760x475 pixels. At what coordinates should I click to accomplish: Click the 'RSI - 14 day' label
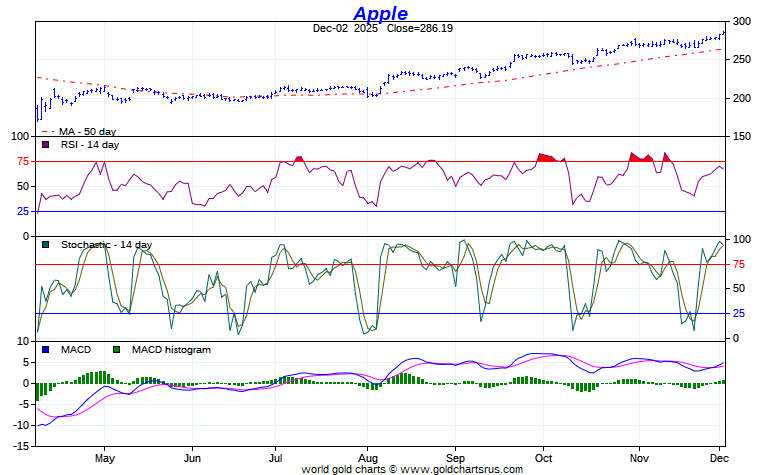pyautogui.click(x=90, y=144)
